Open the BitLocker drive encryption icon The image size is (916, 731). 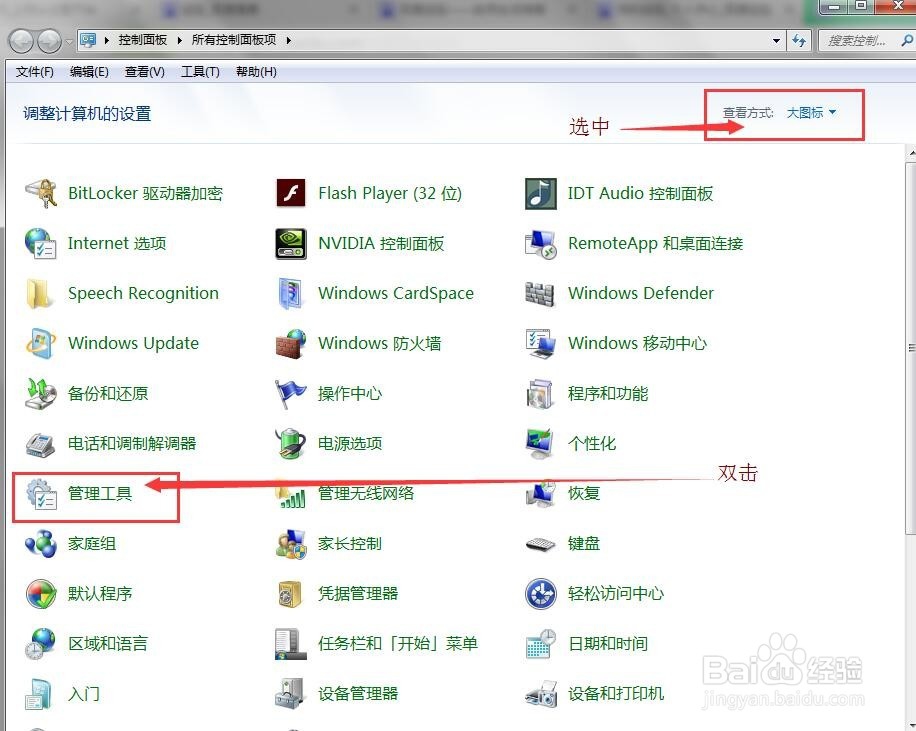[x=41, y=193]
